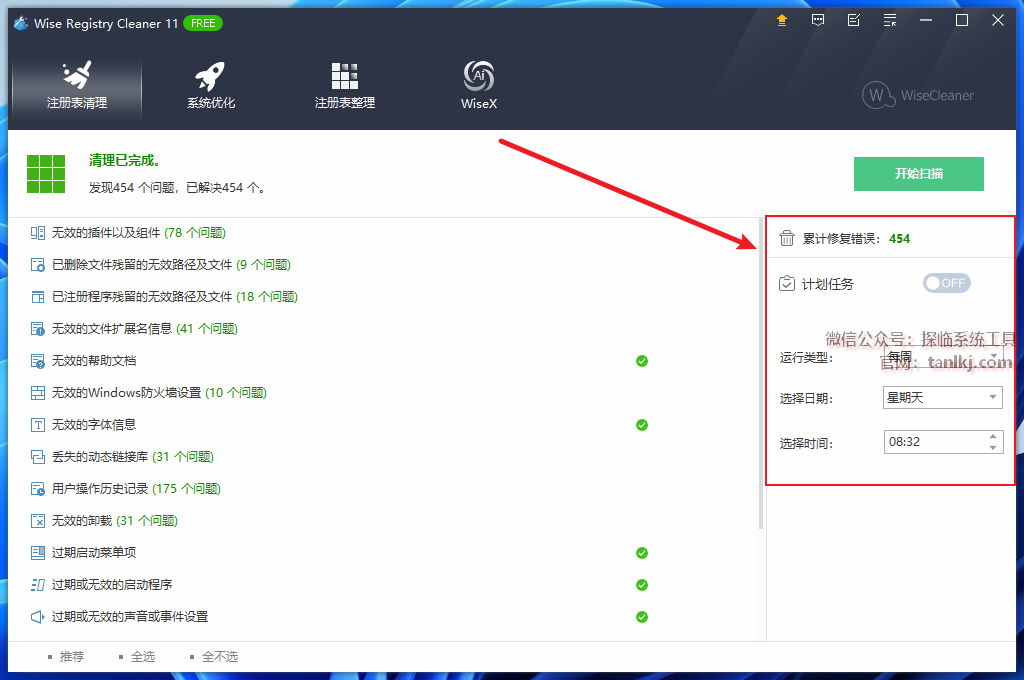The width and height of the screenshot is (1024, 680).
Task: Click icon for 过期启动菜单项
Action: click(38, 553)
